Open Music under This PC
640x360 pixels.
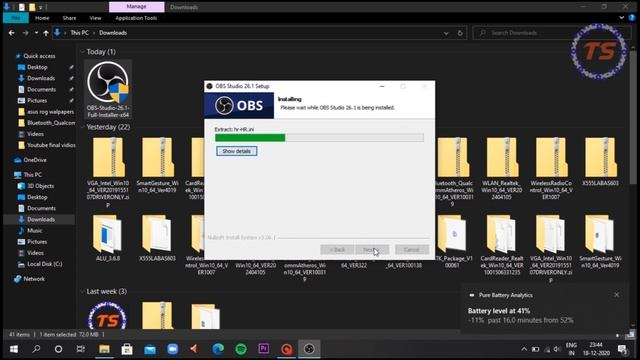[x=34, y=231]
